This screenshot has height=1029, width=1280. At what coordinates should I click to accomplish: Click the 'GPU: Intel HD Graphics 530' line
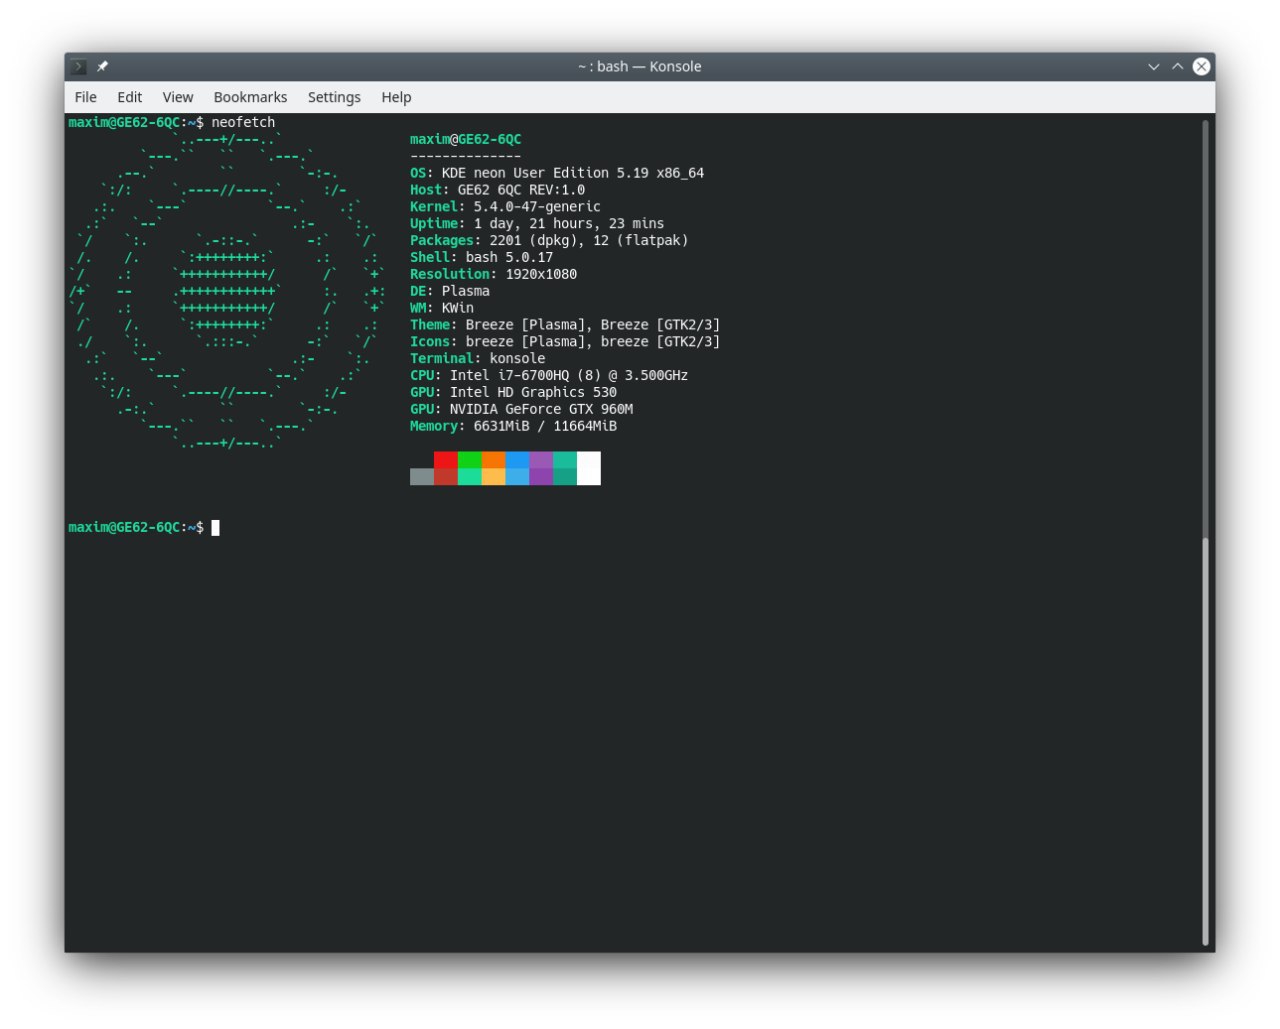point(513,393)
